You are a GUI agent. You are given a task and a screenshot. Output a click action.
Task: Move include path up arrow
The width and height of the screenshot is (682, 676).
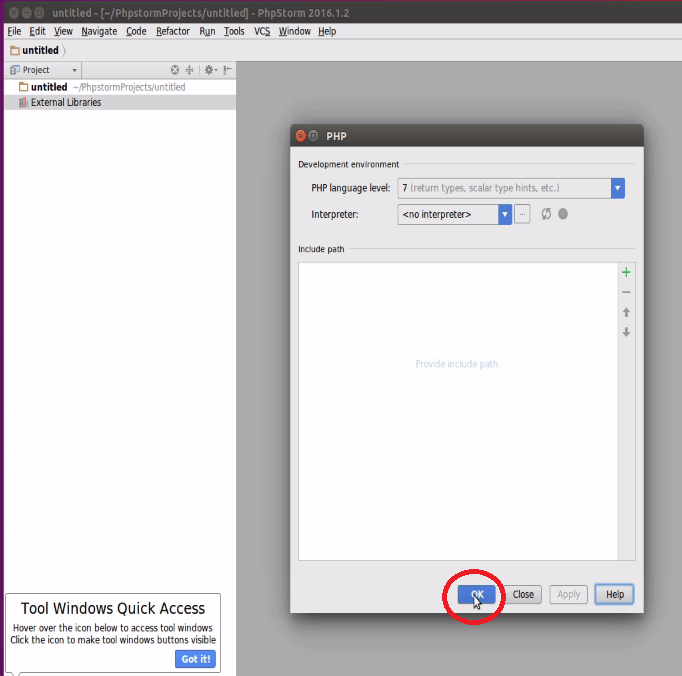(x=626, y=312)
